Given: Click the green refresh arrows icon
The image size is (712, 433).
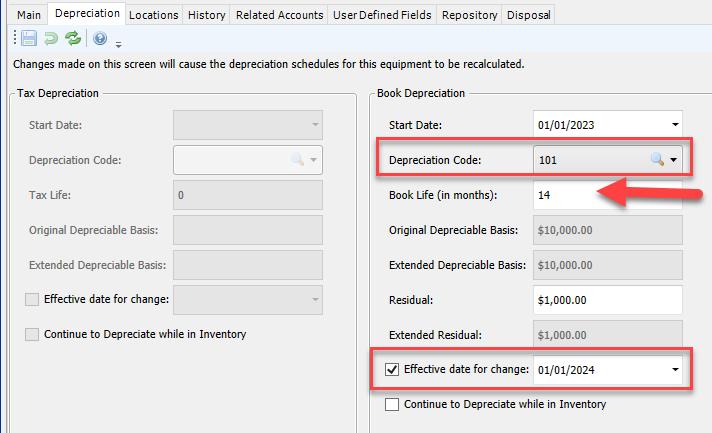Looking at the screenshot, I should pyautogui.click(x=73, y=38).
